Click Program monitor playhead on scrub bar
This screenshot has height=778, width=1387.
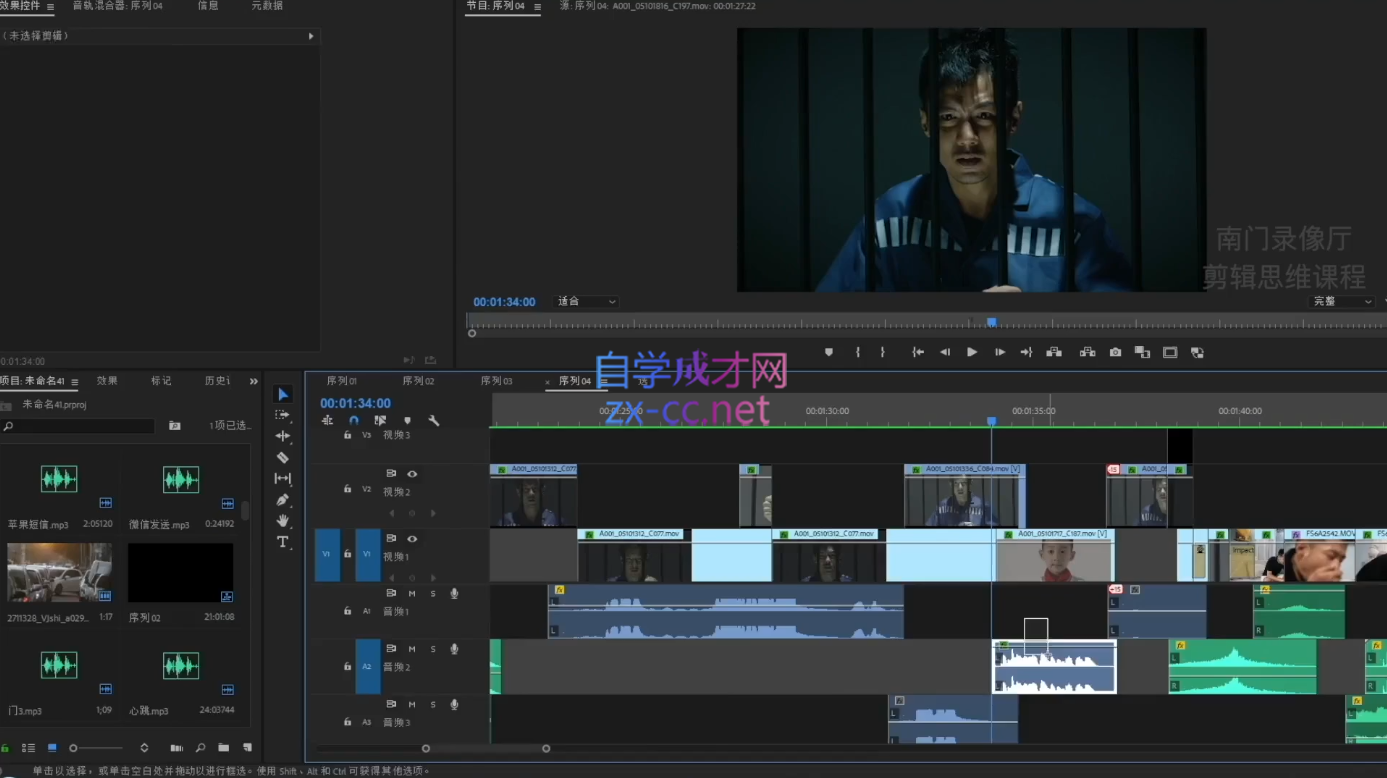[991, 322]
